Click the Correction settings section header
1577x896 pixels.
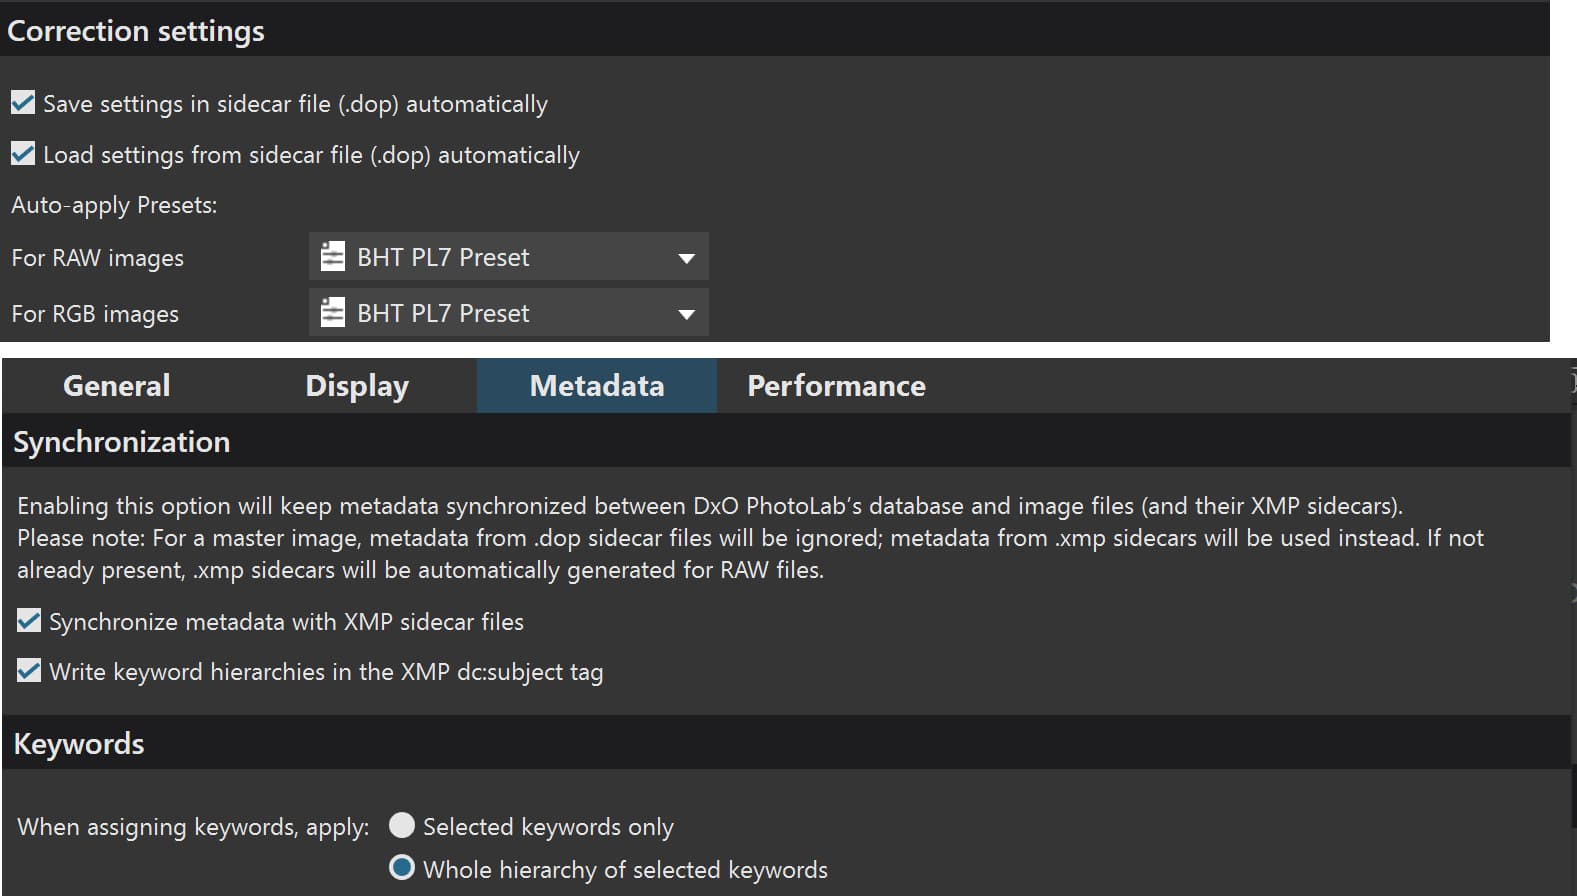click(136, 31)
